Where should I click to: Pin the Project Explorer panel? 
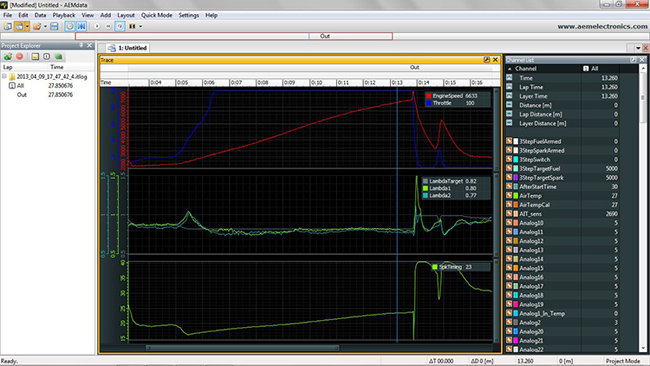tap(81, 45)
